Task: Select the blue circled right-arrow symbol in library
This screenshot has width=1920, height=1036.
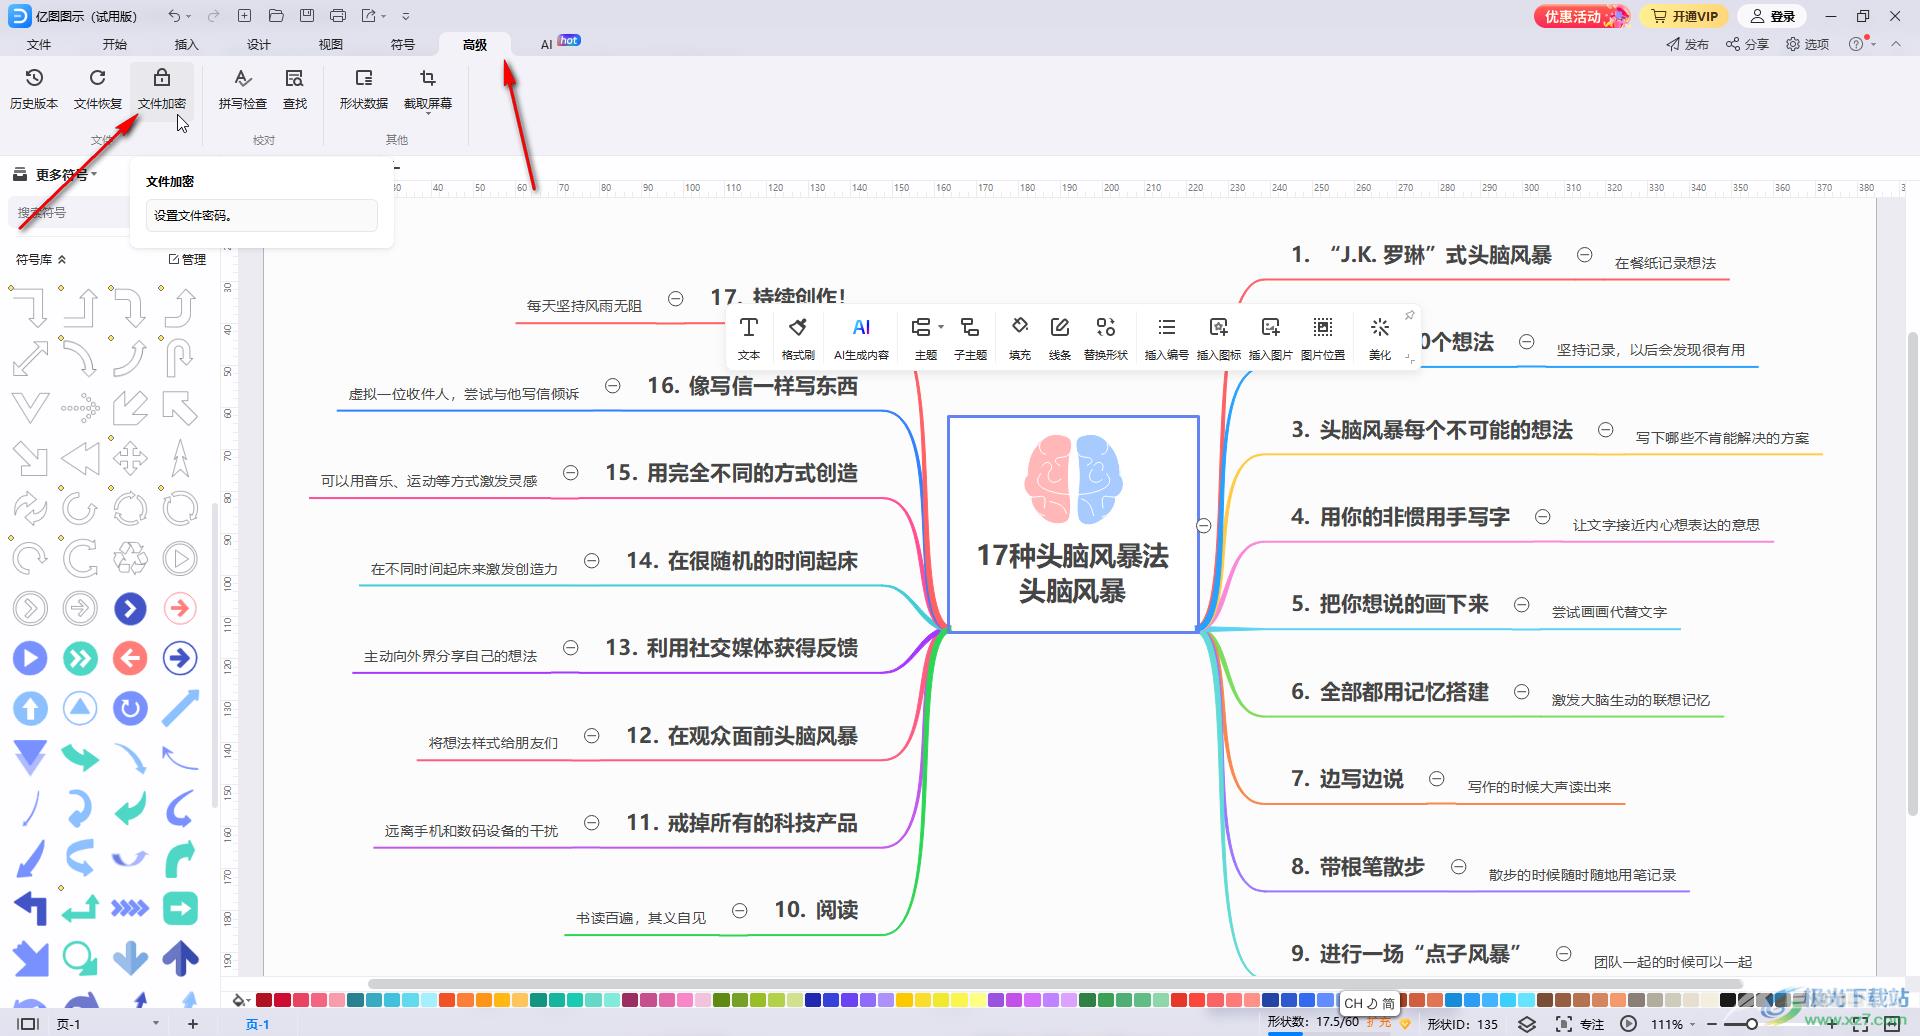Action: [180, 658]
